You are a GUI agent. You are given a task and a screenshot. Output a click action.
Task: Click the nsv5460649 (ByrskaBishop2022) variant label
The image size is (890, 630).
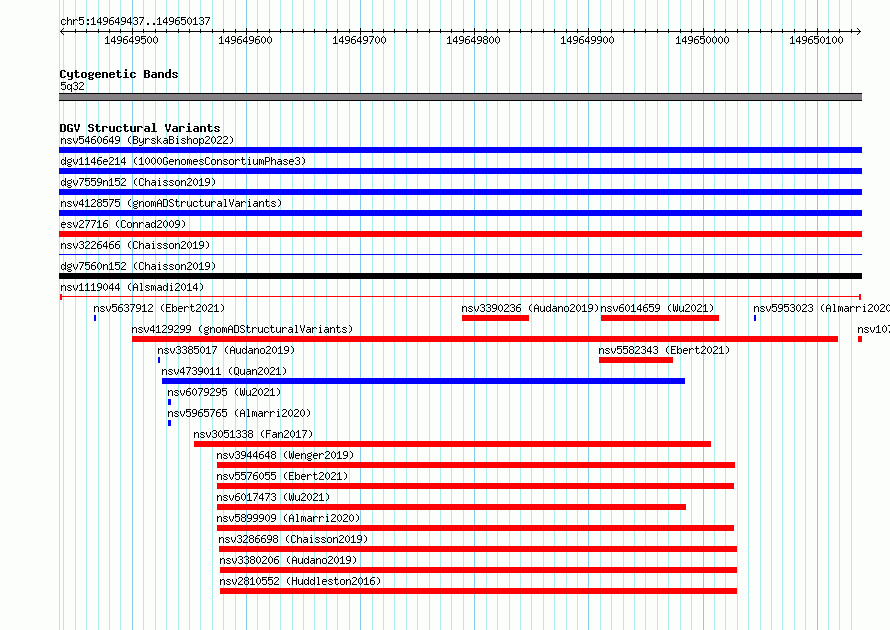(147, 140)
